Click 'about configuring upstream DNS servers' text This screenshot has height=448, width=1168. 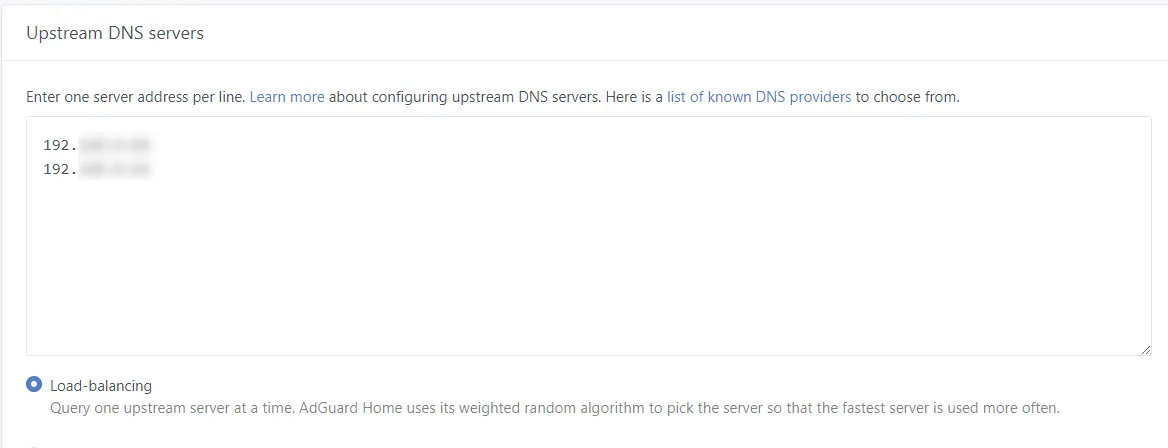click(x=463, y=97)
